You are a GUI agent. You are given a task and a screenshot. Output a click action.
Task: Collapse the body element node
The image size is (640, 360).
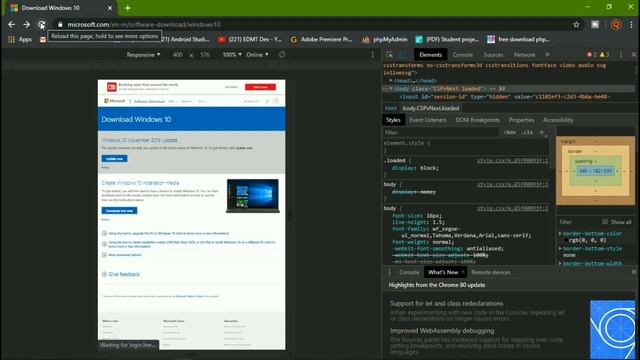tap(391, 89)
